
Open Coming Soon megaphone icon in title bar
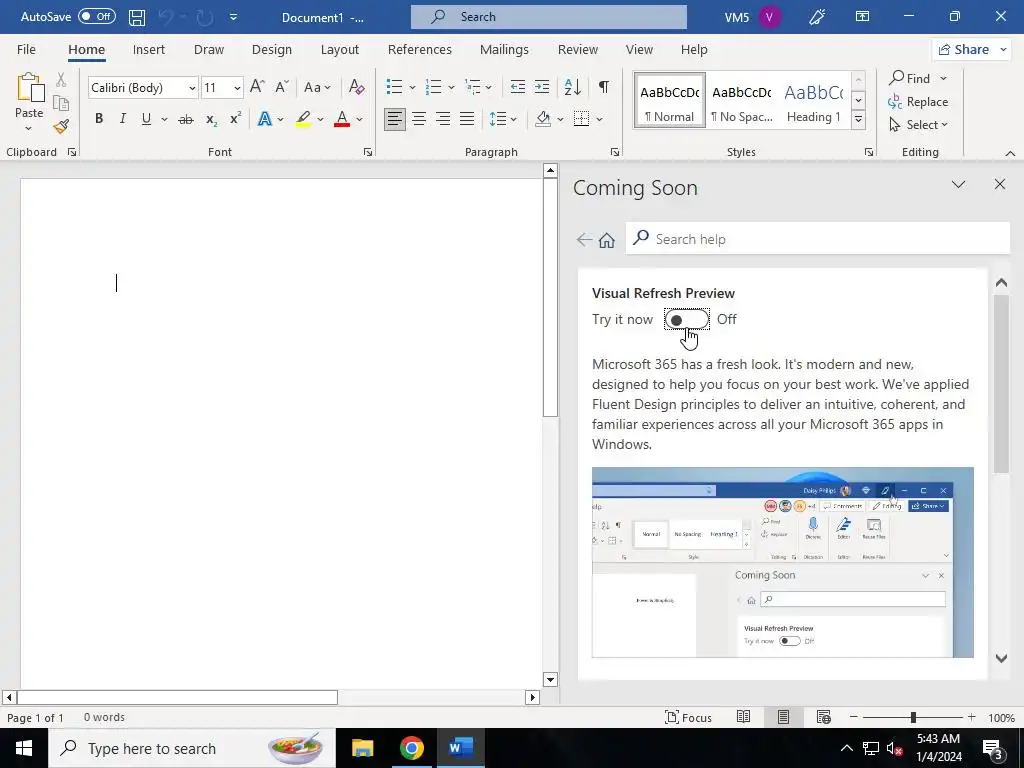click(817, 17)
